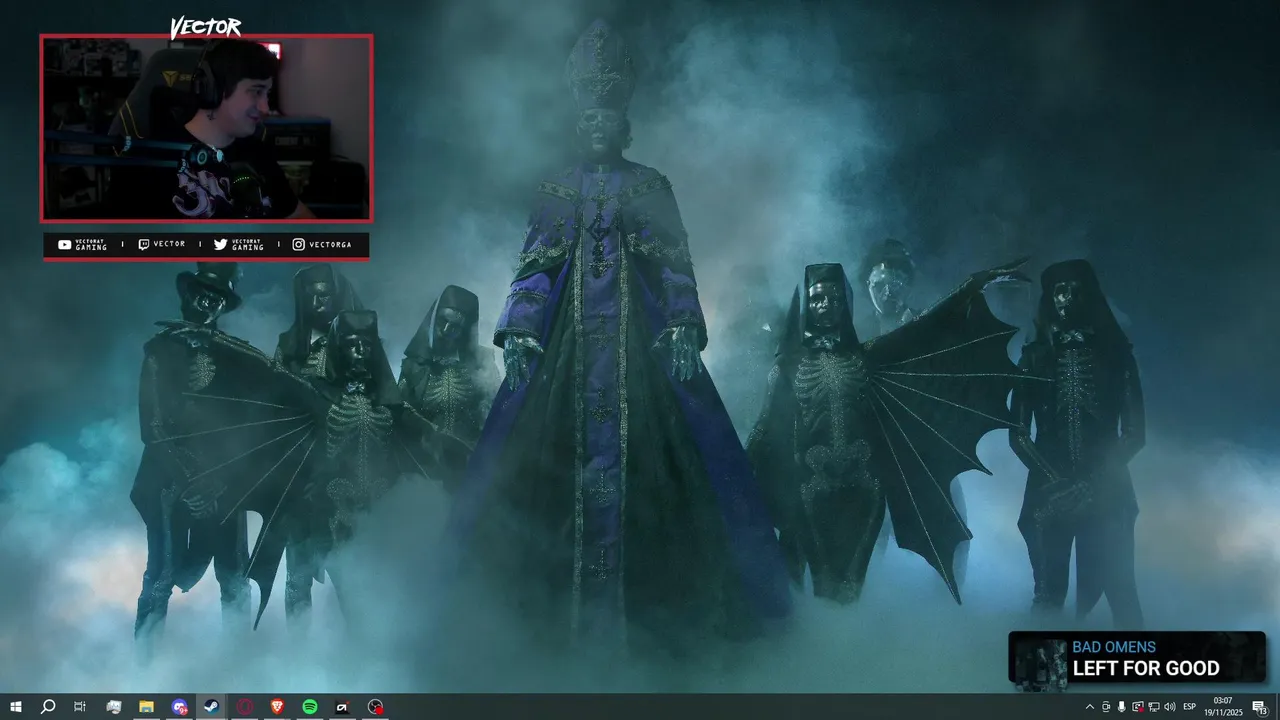Image resolution: width=1280 pixels, height=720 pixels.
Task: Open File Explorer folder icon
Action: [146, 707]
